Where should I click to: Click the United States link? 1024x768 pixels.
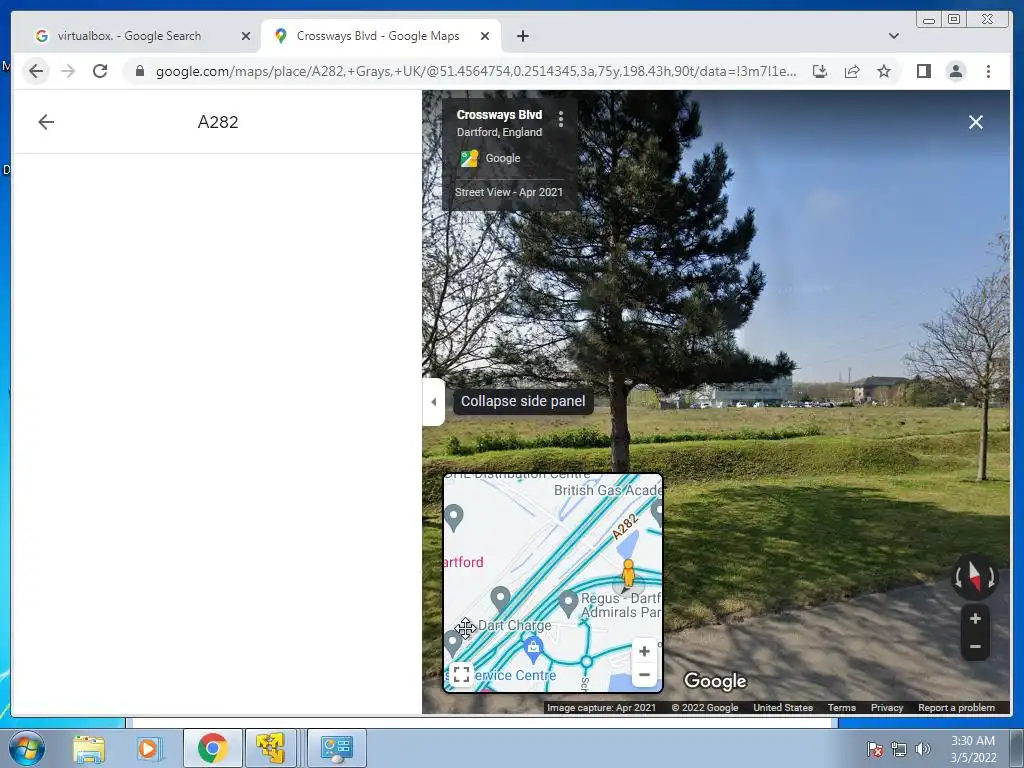(x=782, y=707)
